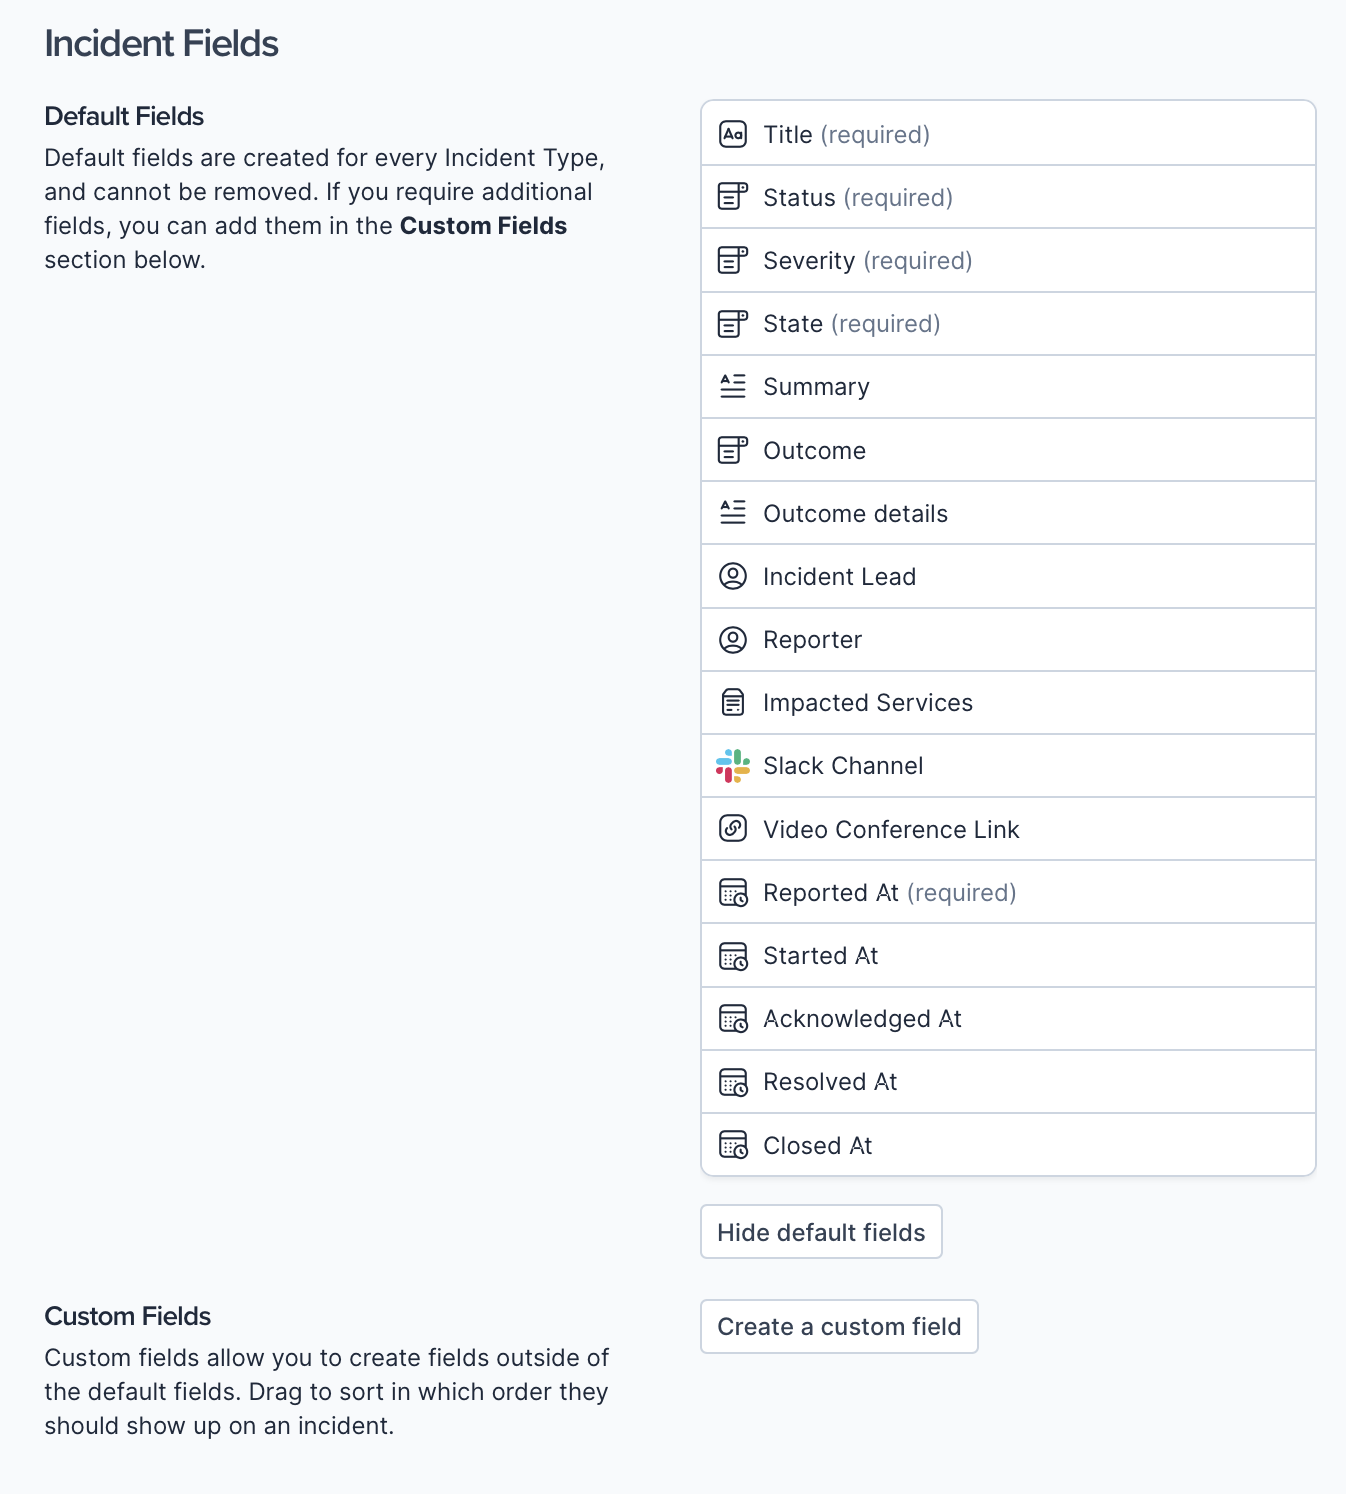Screen dimensions: 1346x1494
Task: Select the Severity field row
Action: tap(1008, 261)
